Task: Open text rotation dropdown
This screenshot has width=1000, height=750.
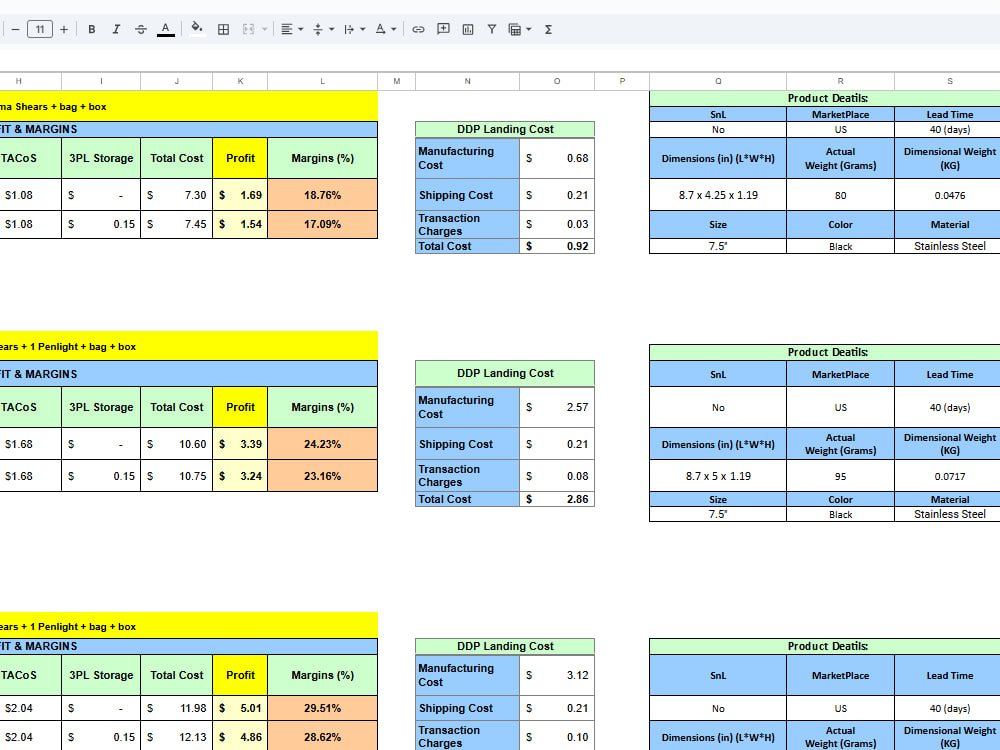Action: [x=386, y=29]
